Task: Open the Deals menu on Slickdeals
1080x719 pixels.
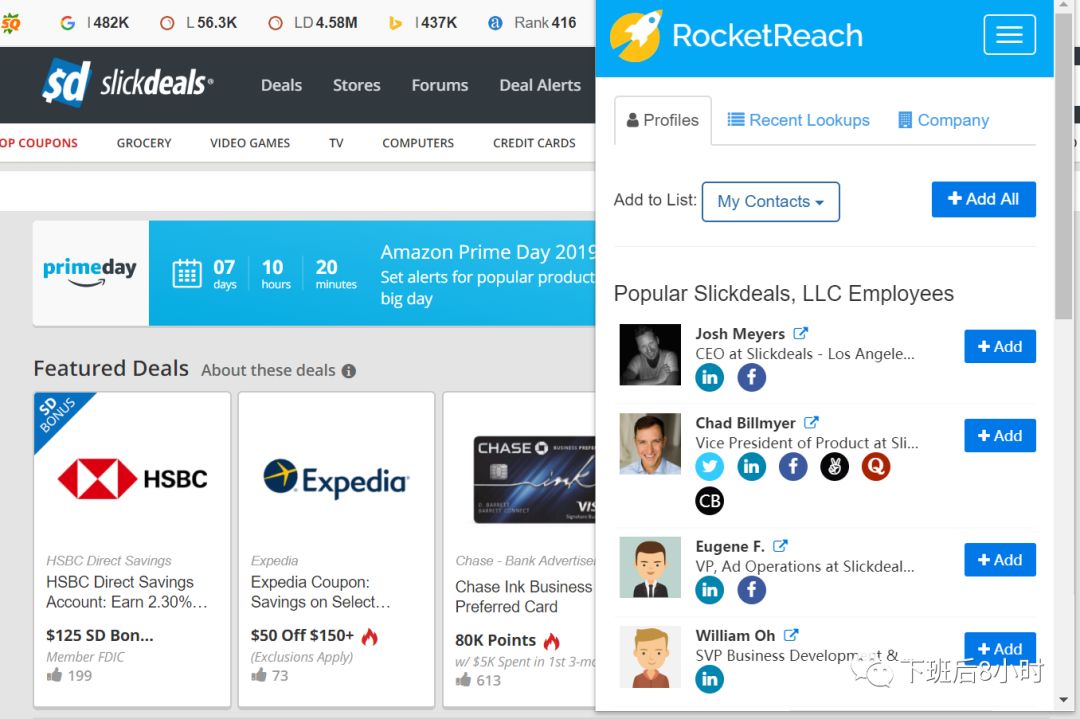Action: click(281, 85)
